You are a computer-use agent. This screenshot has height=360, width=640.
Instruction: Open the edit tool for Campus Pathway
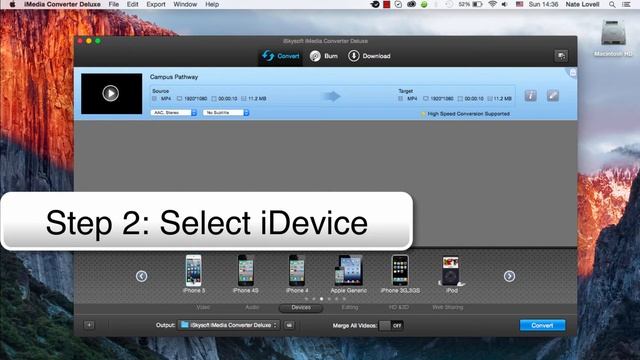click(553, 96)
